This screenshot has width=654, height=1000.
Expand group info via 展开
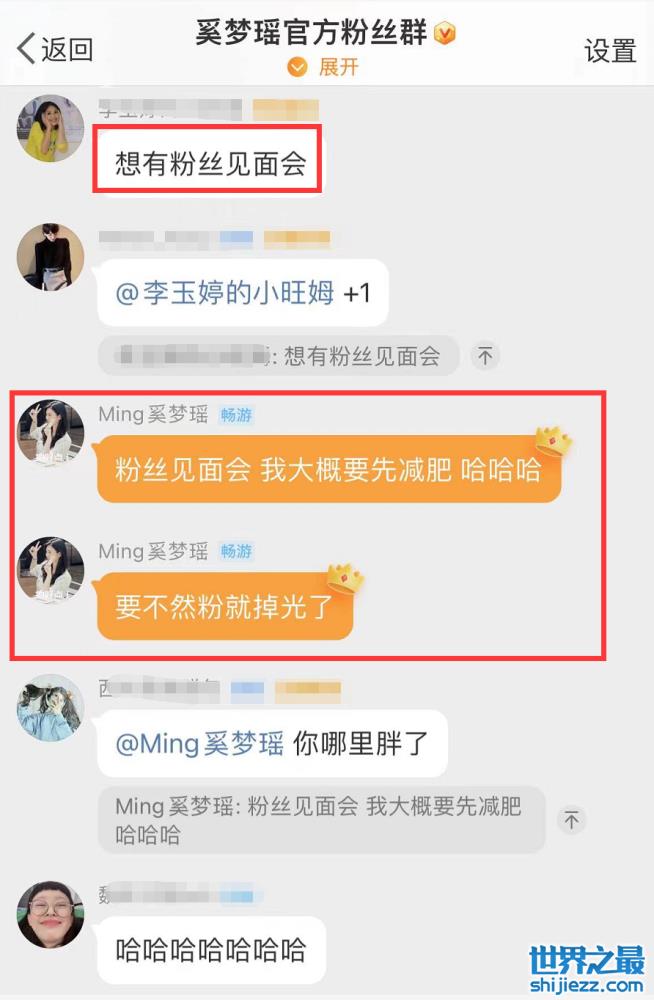click(x=323, y=67)
